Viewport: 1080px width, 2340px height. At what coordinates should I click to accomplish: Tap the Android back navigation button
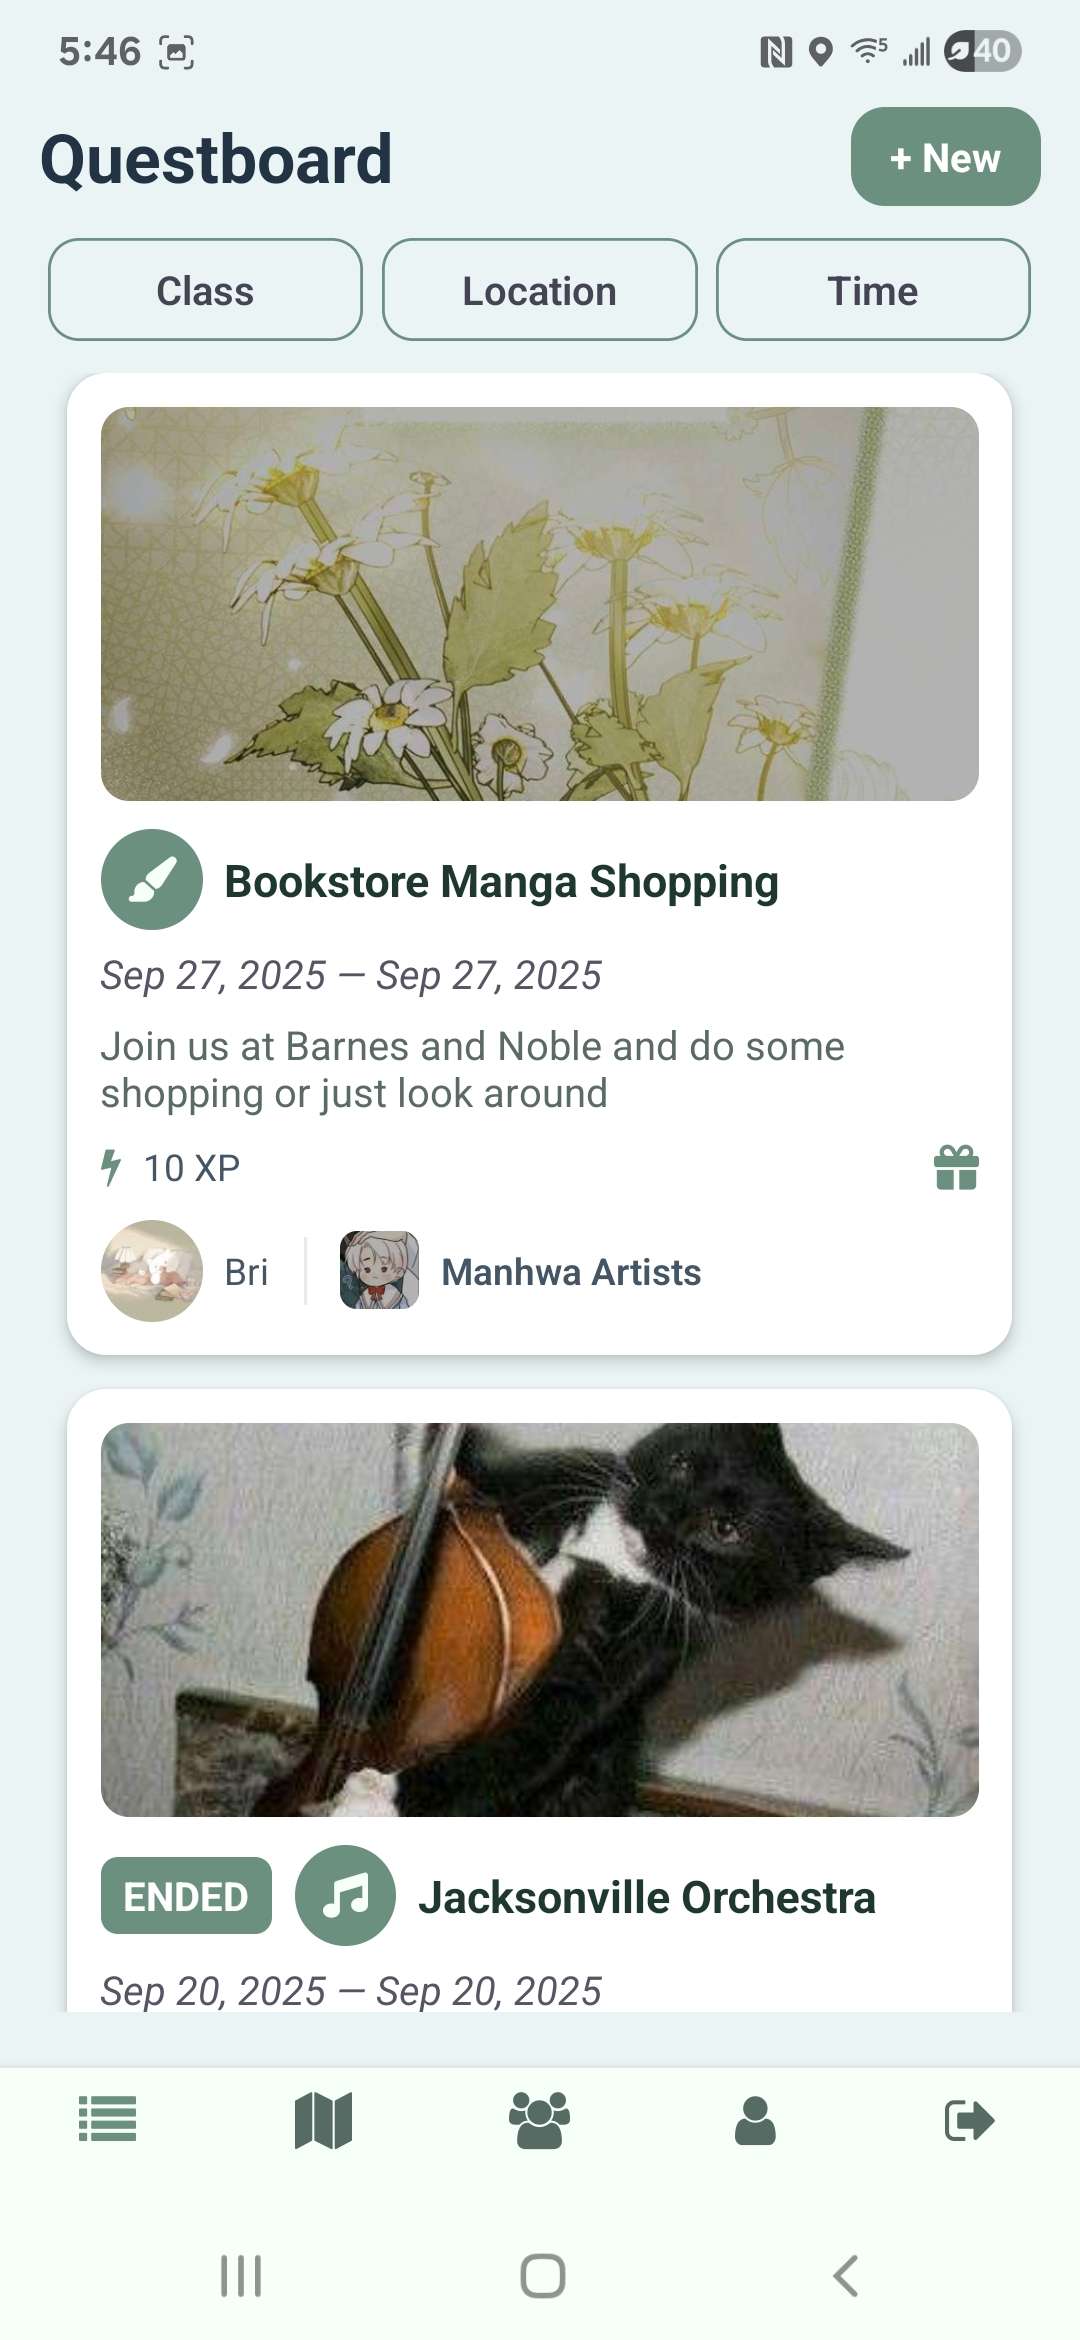(845, 2276)
